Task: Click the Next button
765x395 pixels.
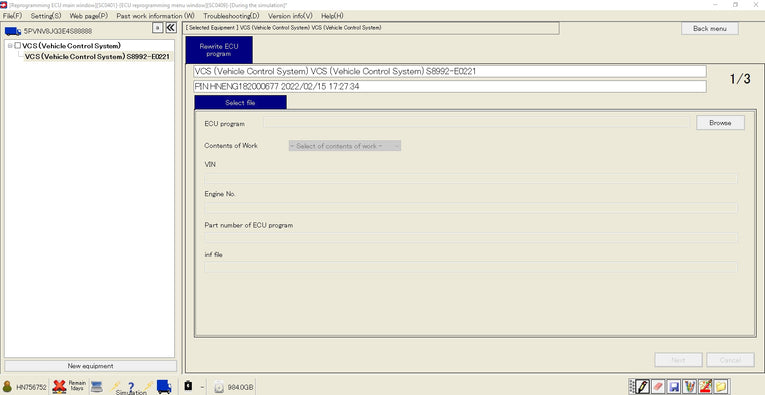Action: pos(678,360)
